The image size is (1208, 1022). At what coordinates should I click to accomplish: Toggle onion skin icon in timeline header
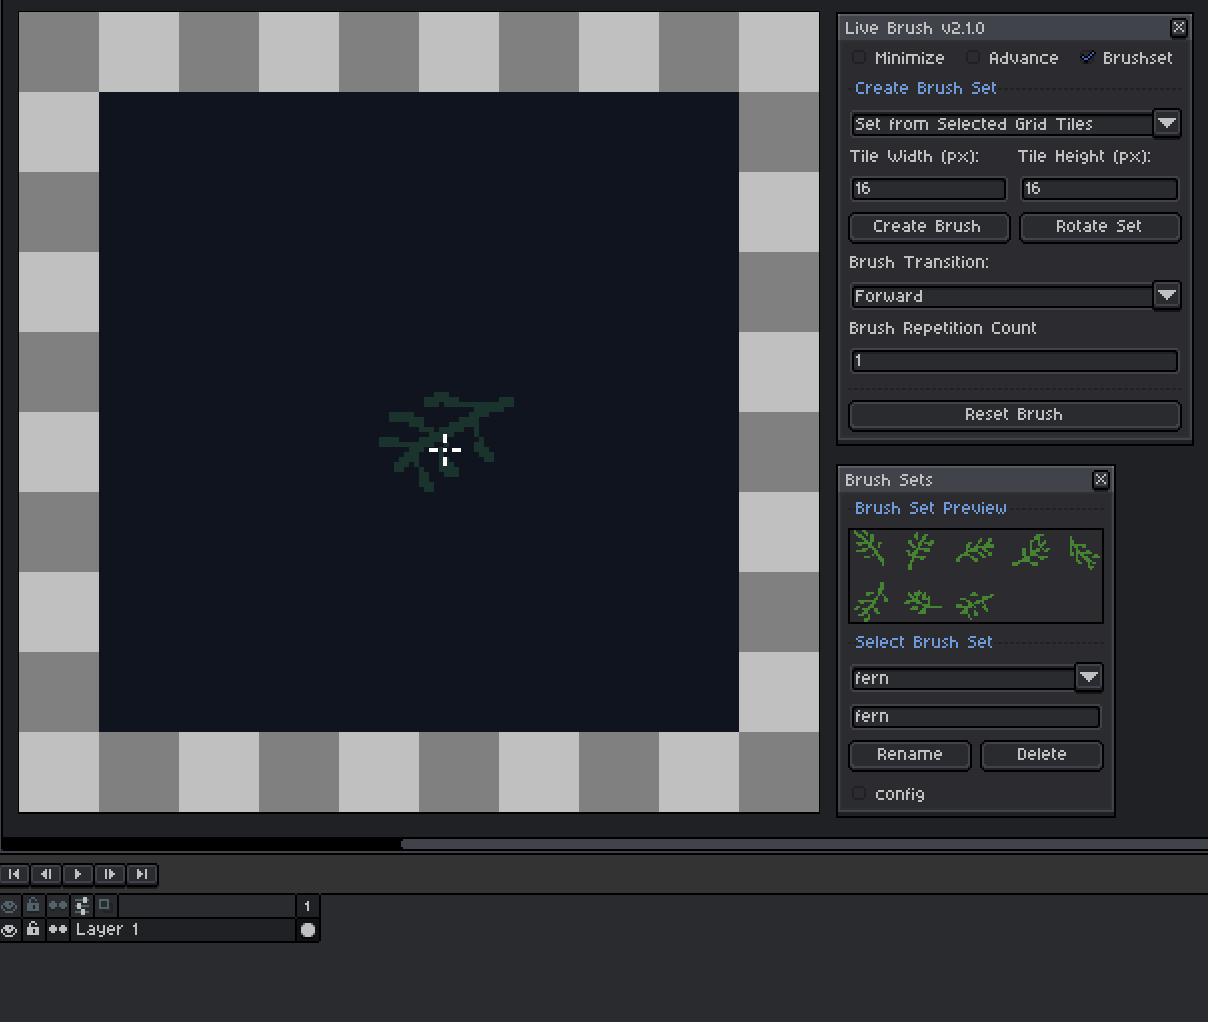tap(105, 906)
